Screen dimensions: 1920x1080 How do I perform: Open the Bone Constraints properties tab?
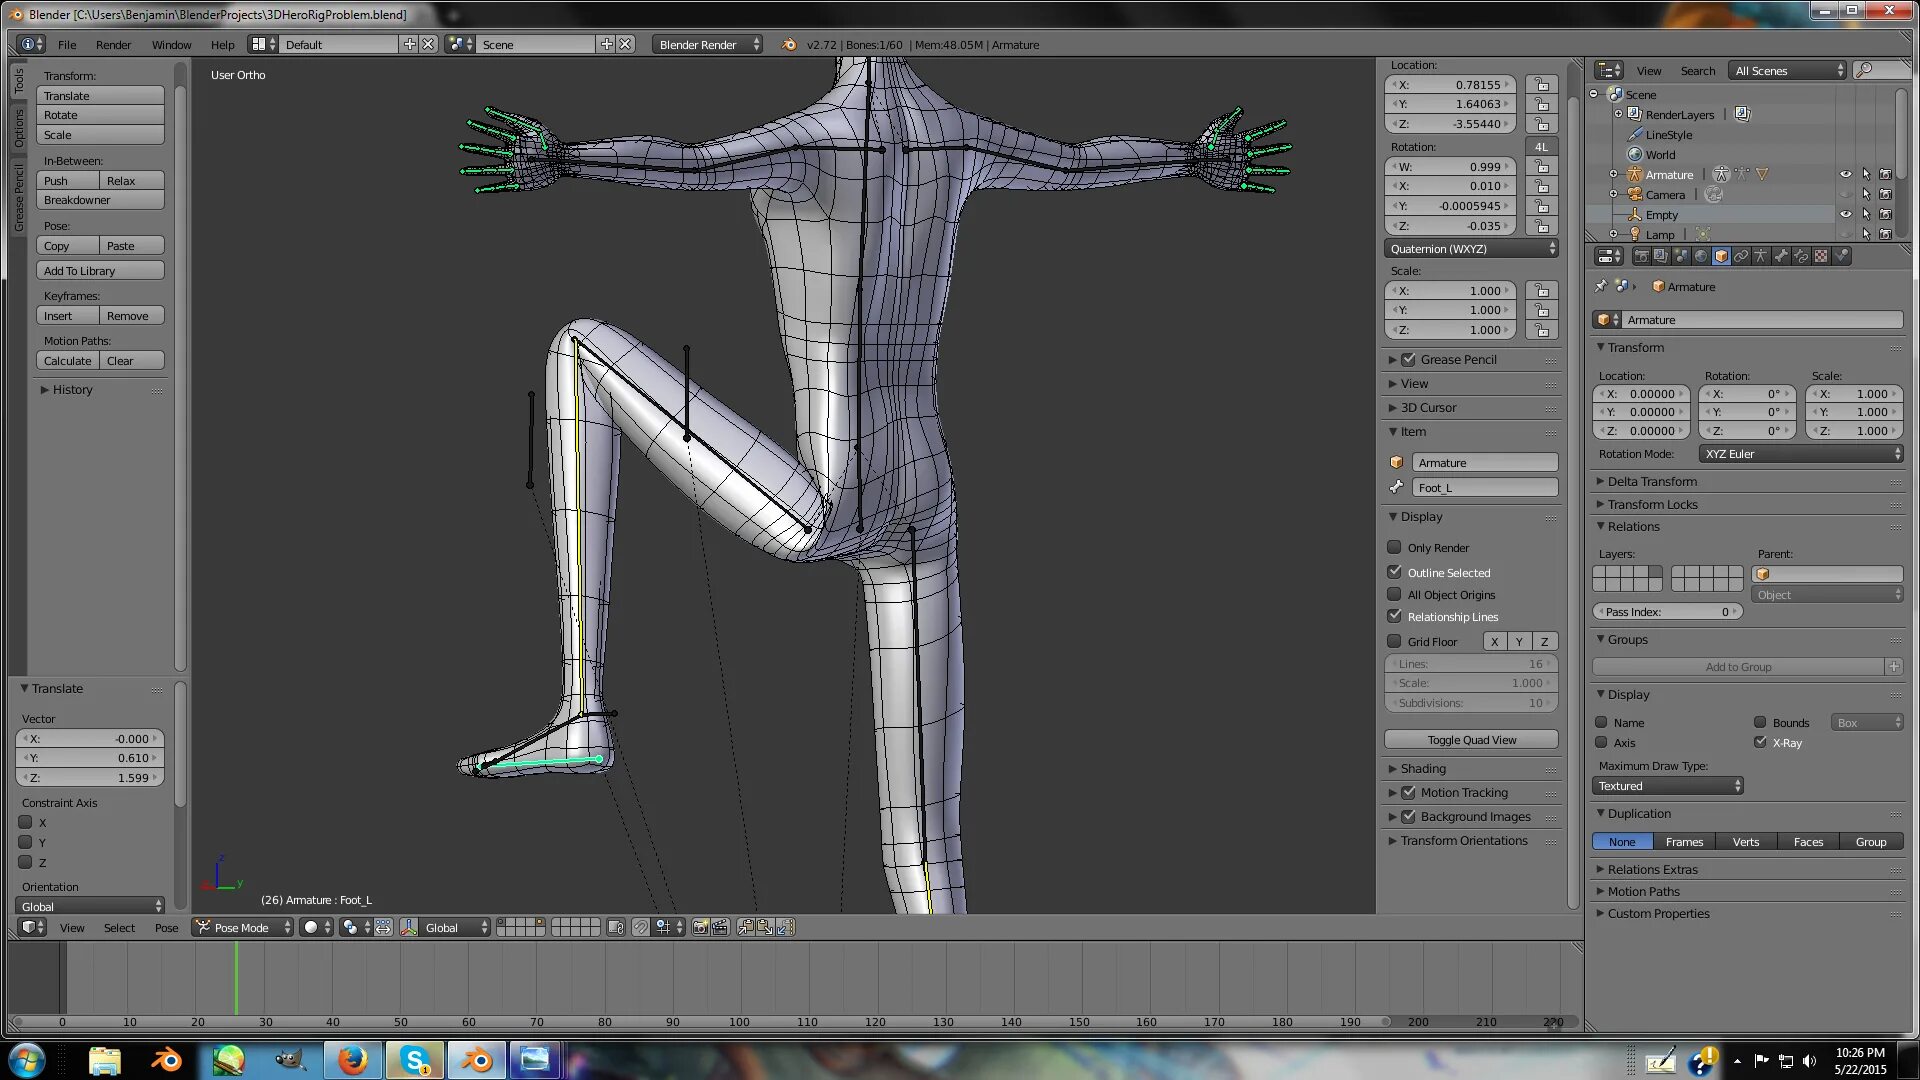click(x=1801, y=256)
